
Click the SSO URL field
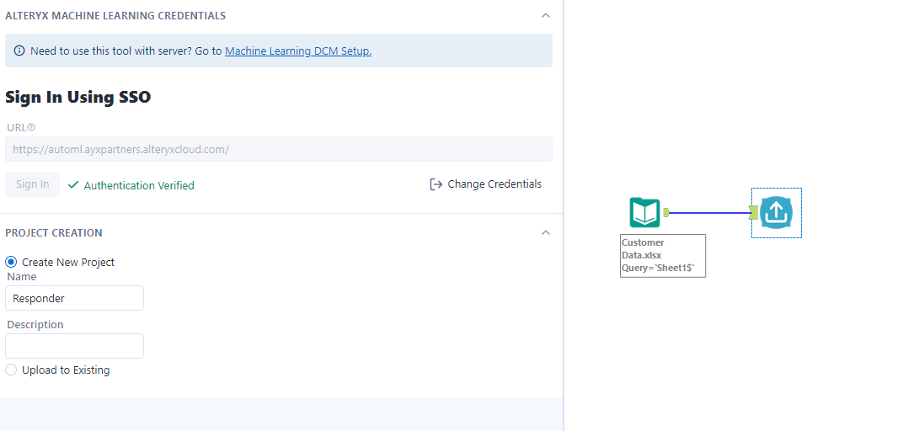278,149
